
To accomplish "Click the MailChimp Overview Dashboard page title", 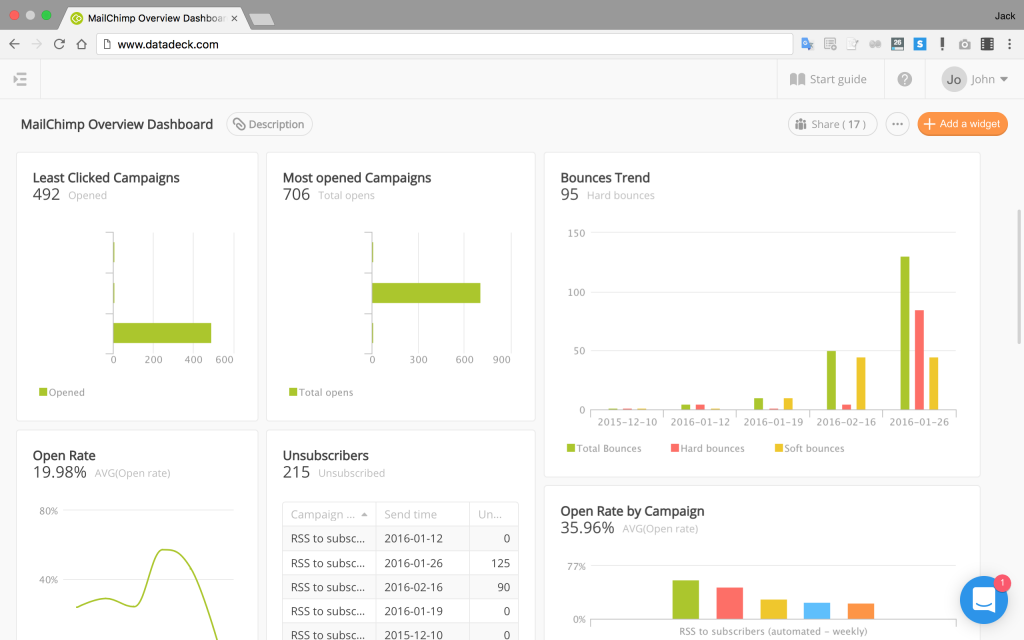I will coord(117,124).
